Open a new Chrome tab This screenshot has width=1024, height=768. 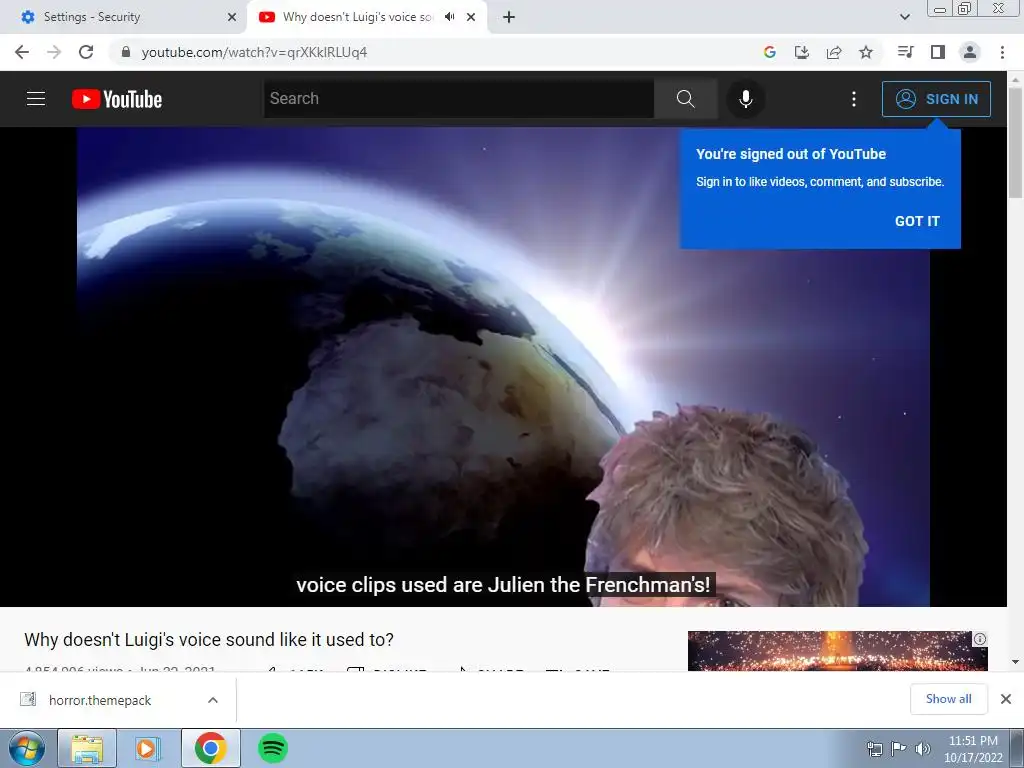[509, 17]
